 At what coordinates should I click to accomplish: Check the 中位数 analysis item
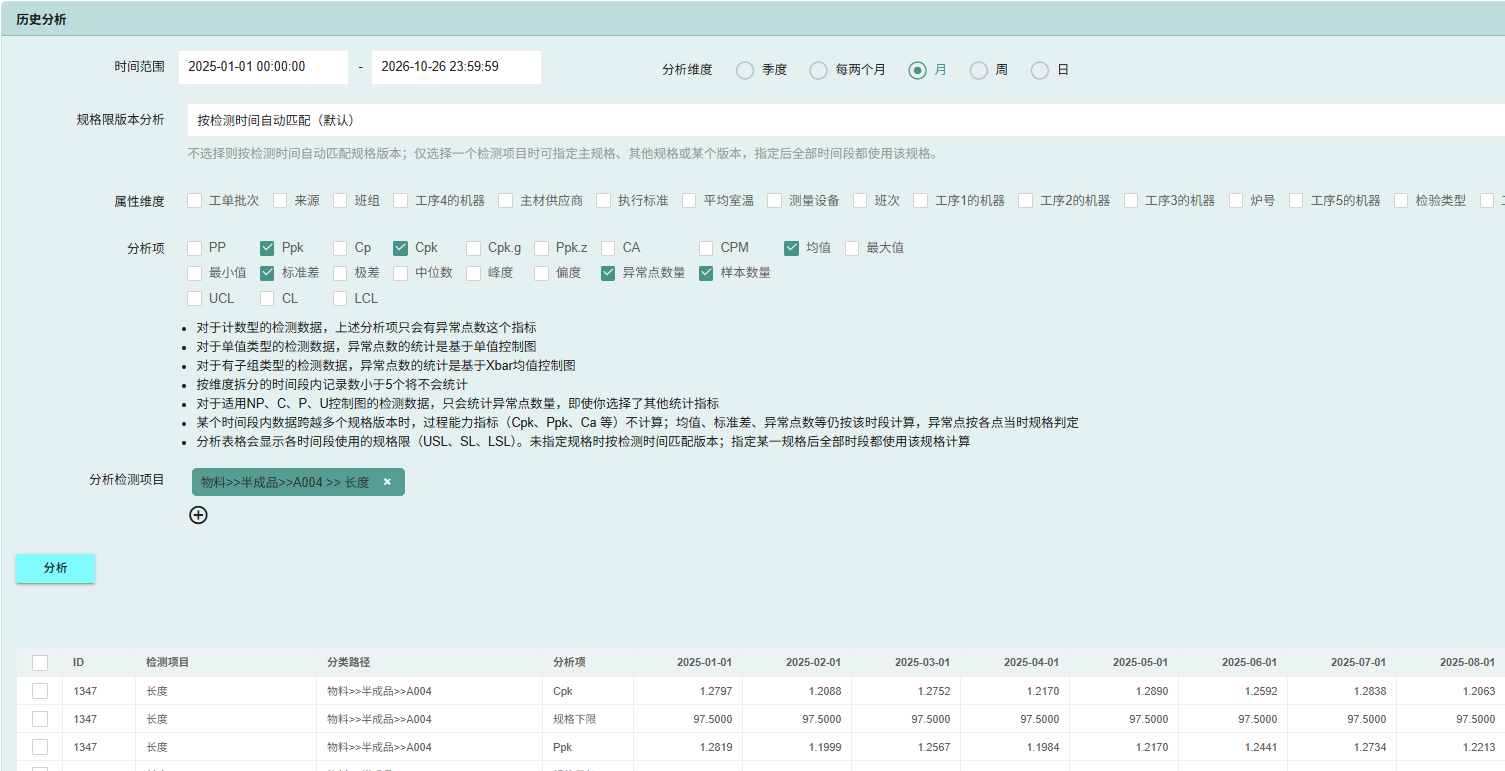point(401,273)
